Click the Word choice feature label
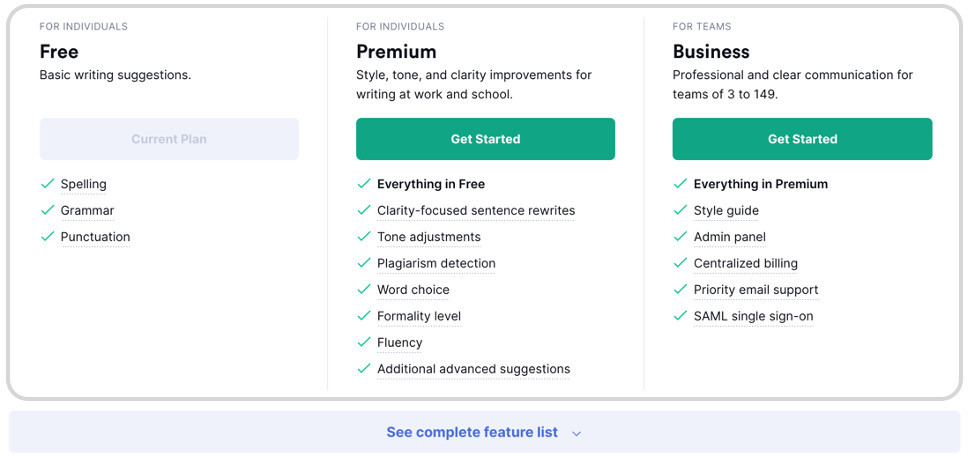 [x=413, y=289]
